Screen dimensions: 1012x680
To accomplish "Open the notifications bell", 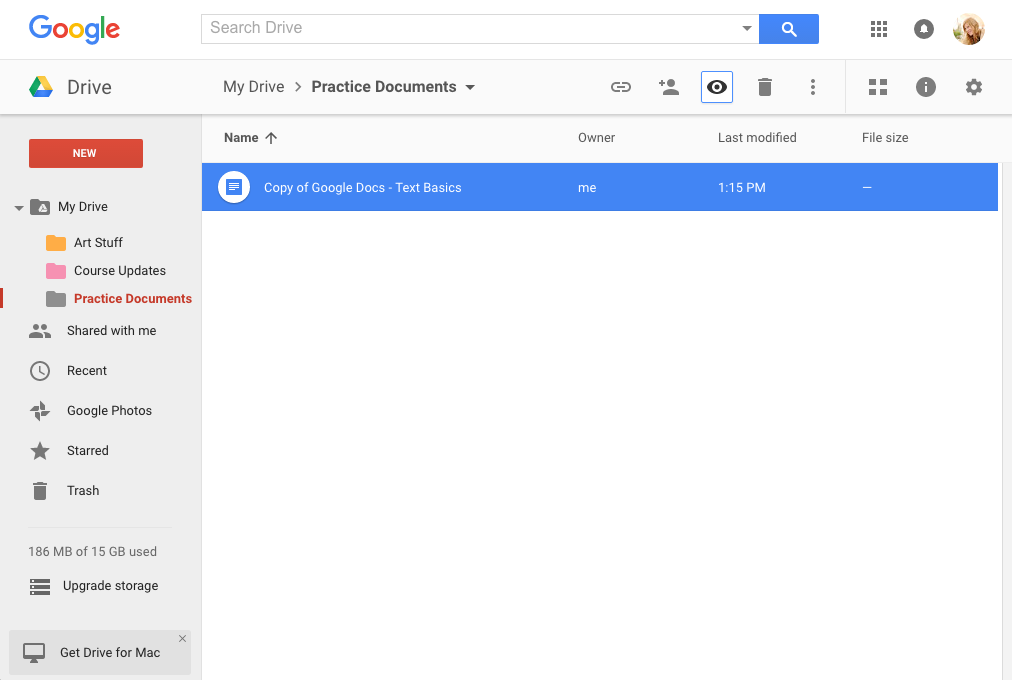I will pyautogui.click(x=924, y=29).
